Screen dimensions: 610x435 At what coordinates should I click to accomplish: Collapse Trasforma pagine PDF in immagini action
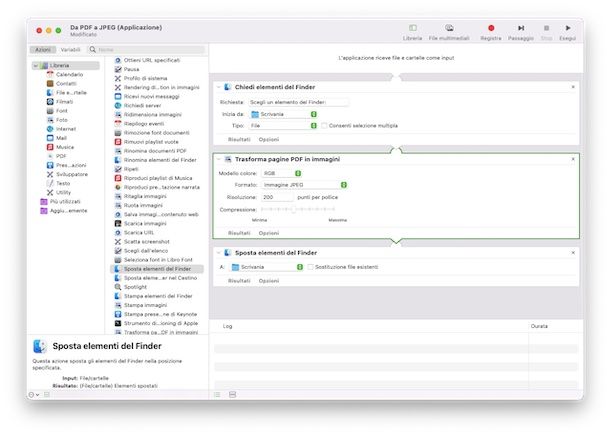tap(218, 159)
